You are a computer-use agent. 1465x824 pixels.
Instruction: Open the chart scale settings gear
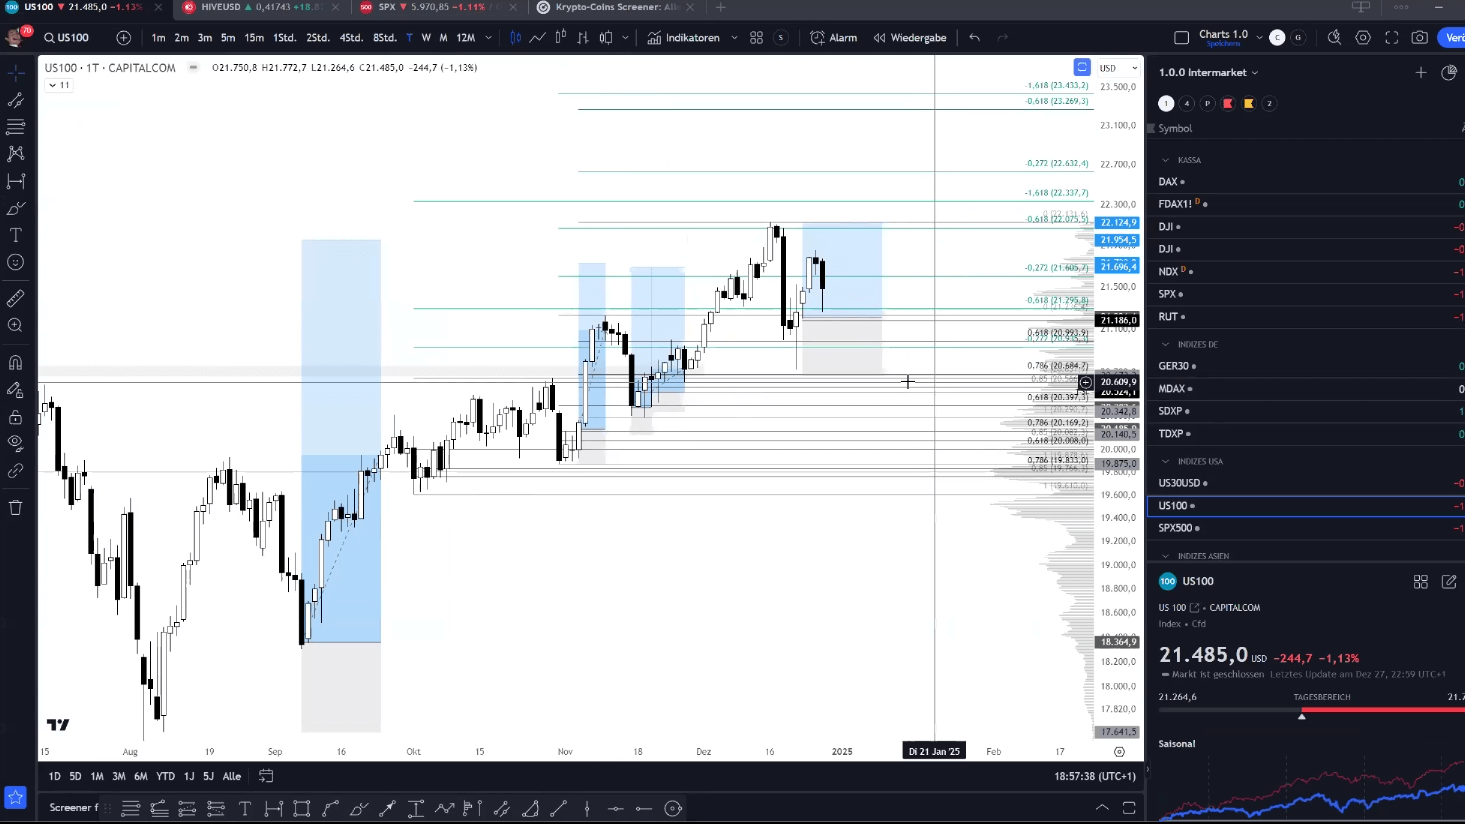pos(1119,752)
